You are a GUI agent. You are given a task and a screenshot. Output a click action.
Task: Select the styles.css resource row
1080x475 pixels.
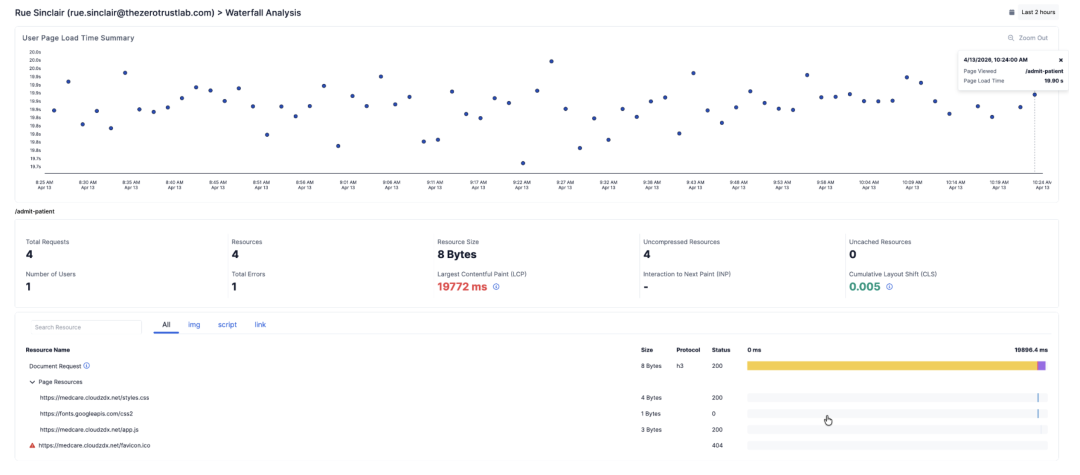coord(93,398)
